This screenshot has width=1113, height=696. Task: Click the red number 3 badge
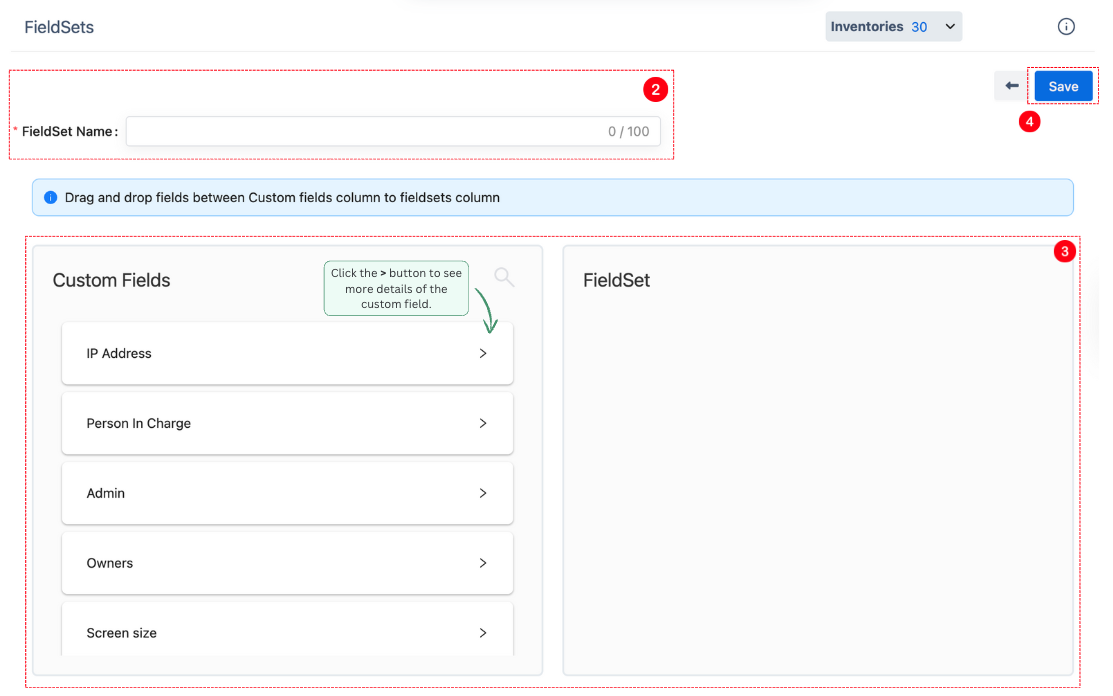[1065, 252]
